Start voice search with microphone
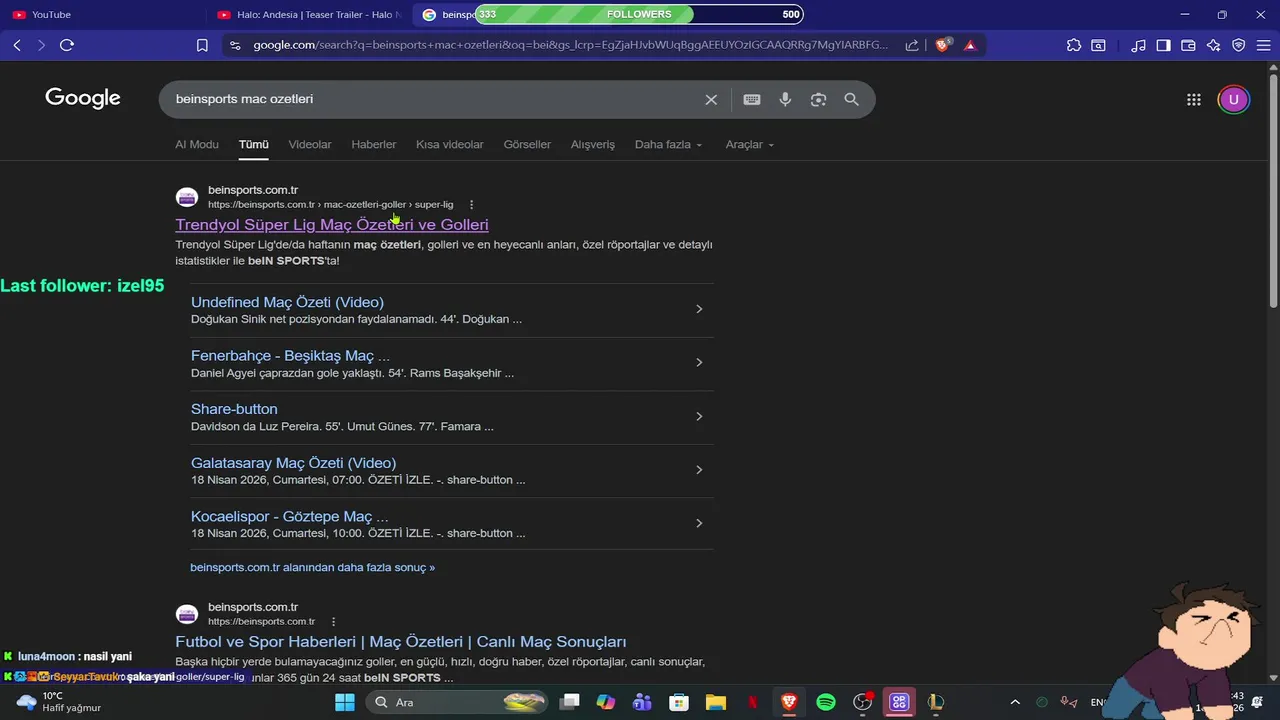Viewport: 1280px width, 720px height. 785,99
